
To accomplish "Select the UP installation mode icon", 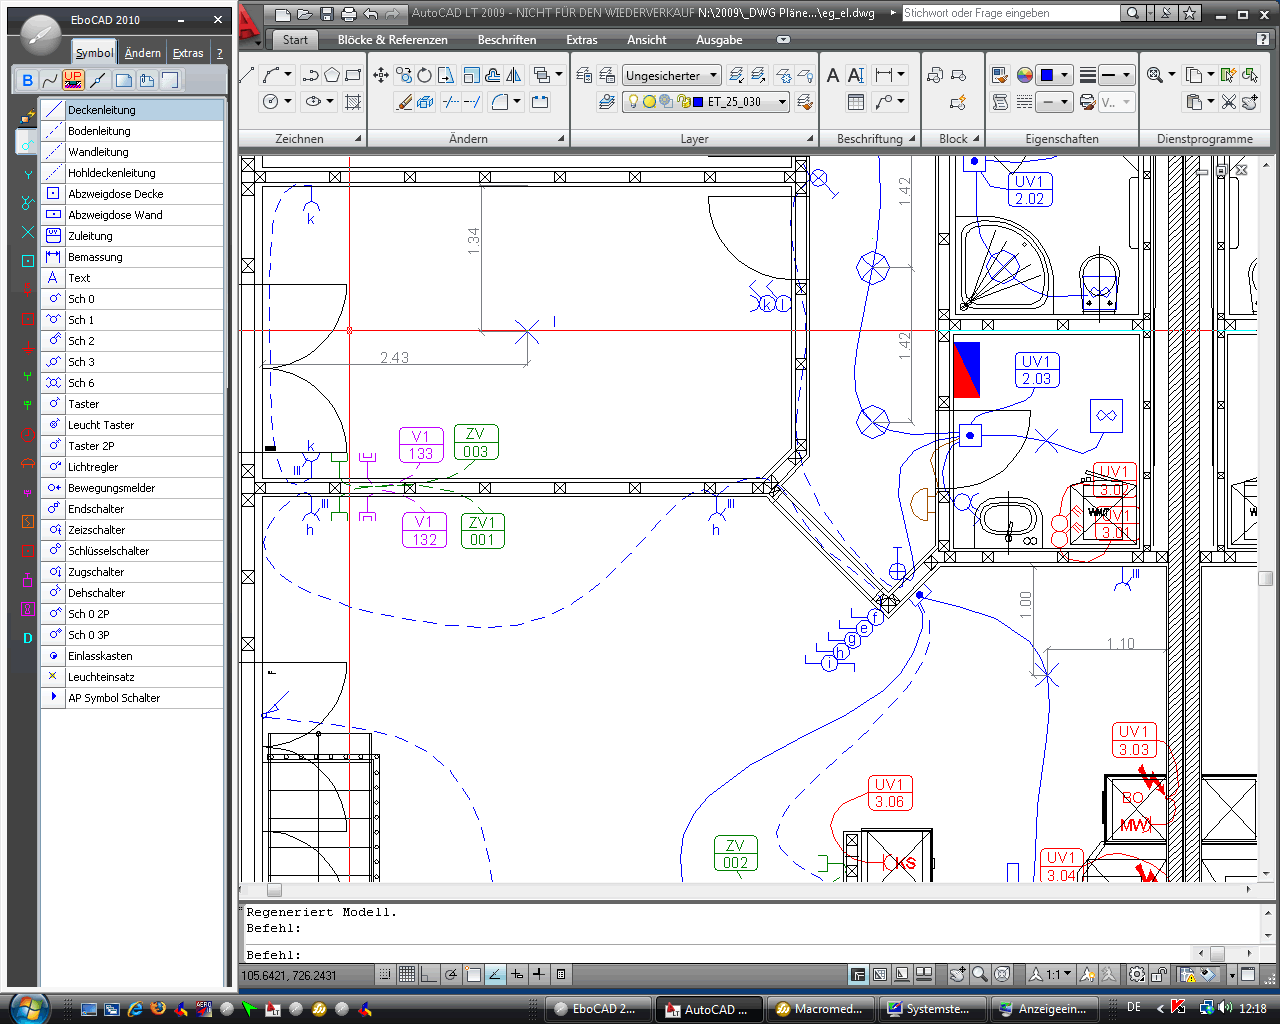I will 73,80.
